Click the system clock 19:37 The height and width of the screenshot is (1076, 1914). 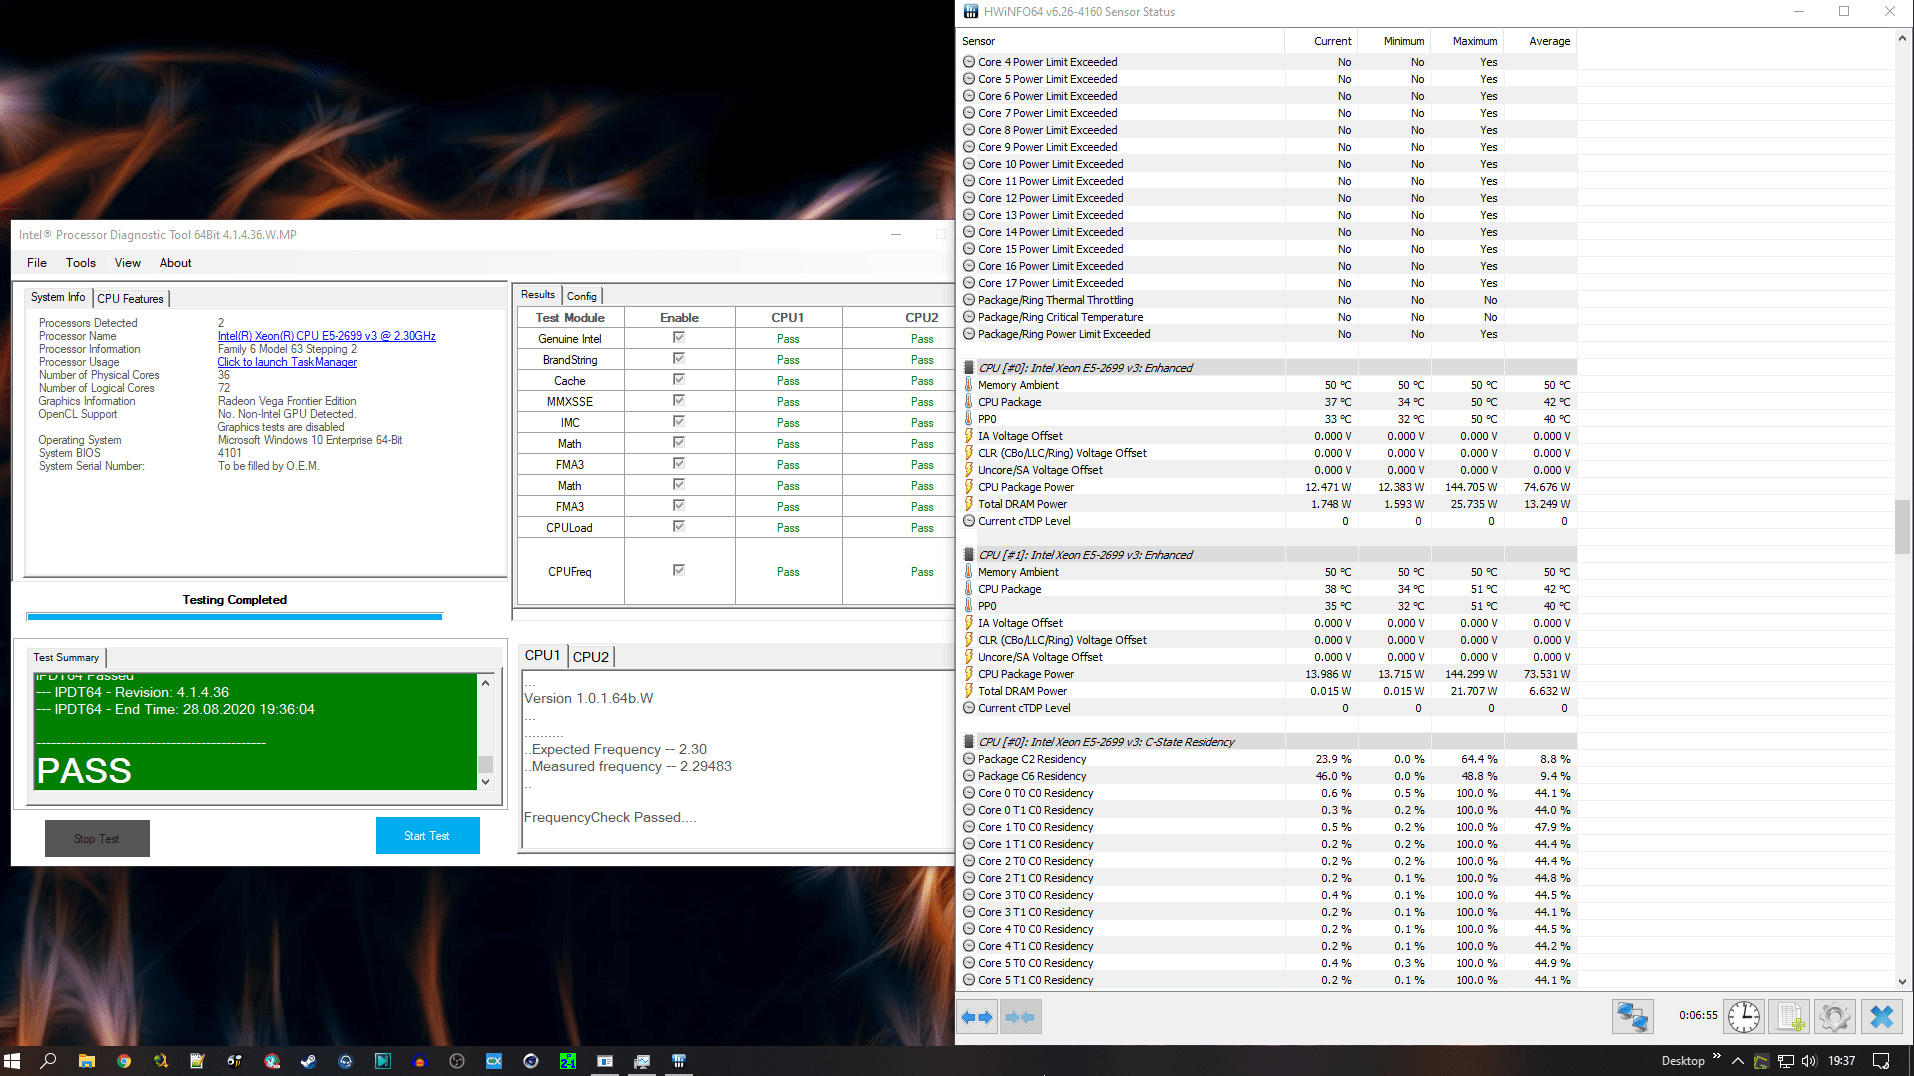click(x=1841, y=1061)
